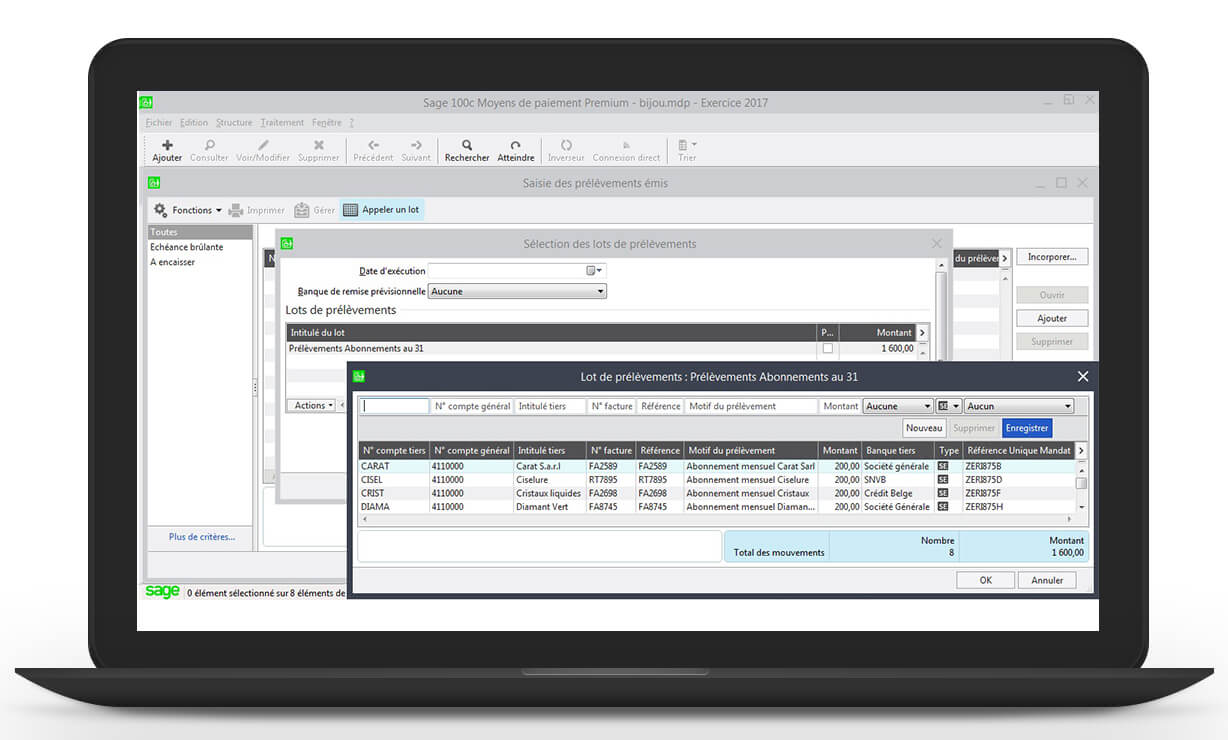This screenshot has width=1228, height=740.
Task: Open the ? help menu
Action: click(351, 123)
